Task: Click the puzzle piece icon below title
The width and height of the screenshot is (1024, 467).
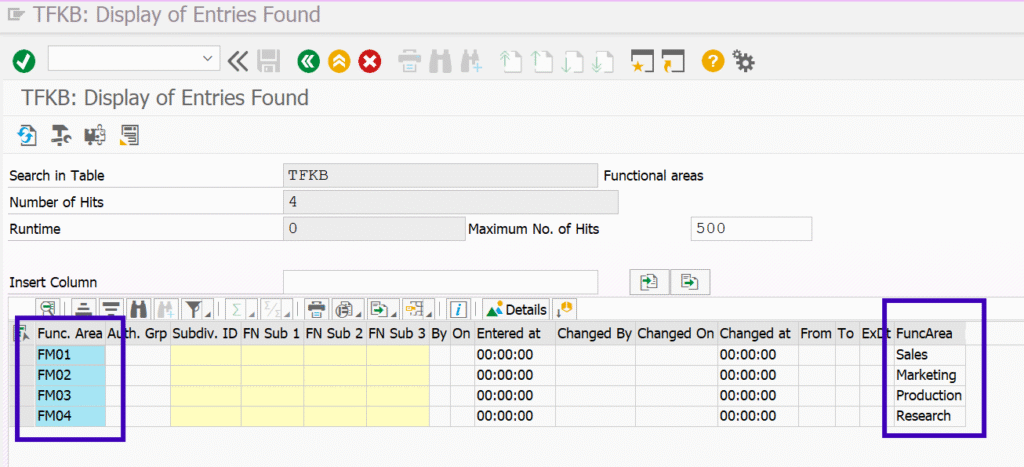Action: 95,135
